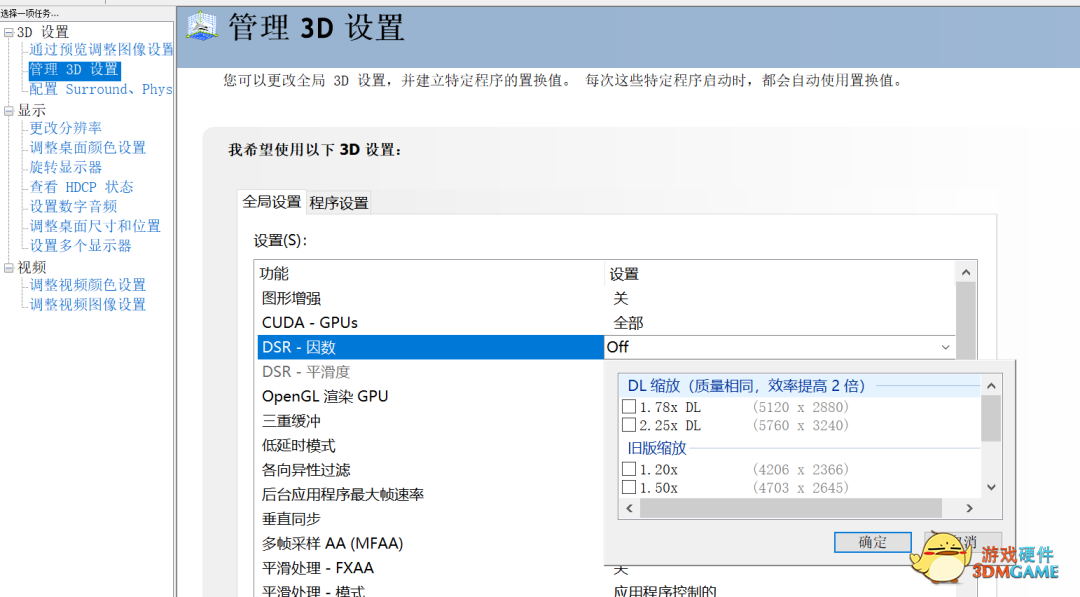Collapse the 视频 tree node
Image resolution: width=1080 pixels, height=597 pixels.
9,268
